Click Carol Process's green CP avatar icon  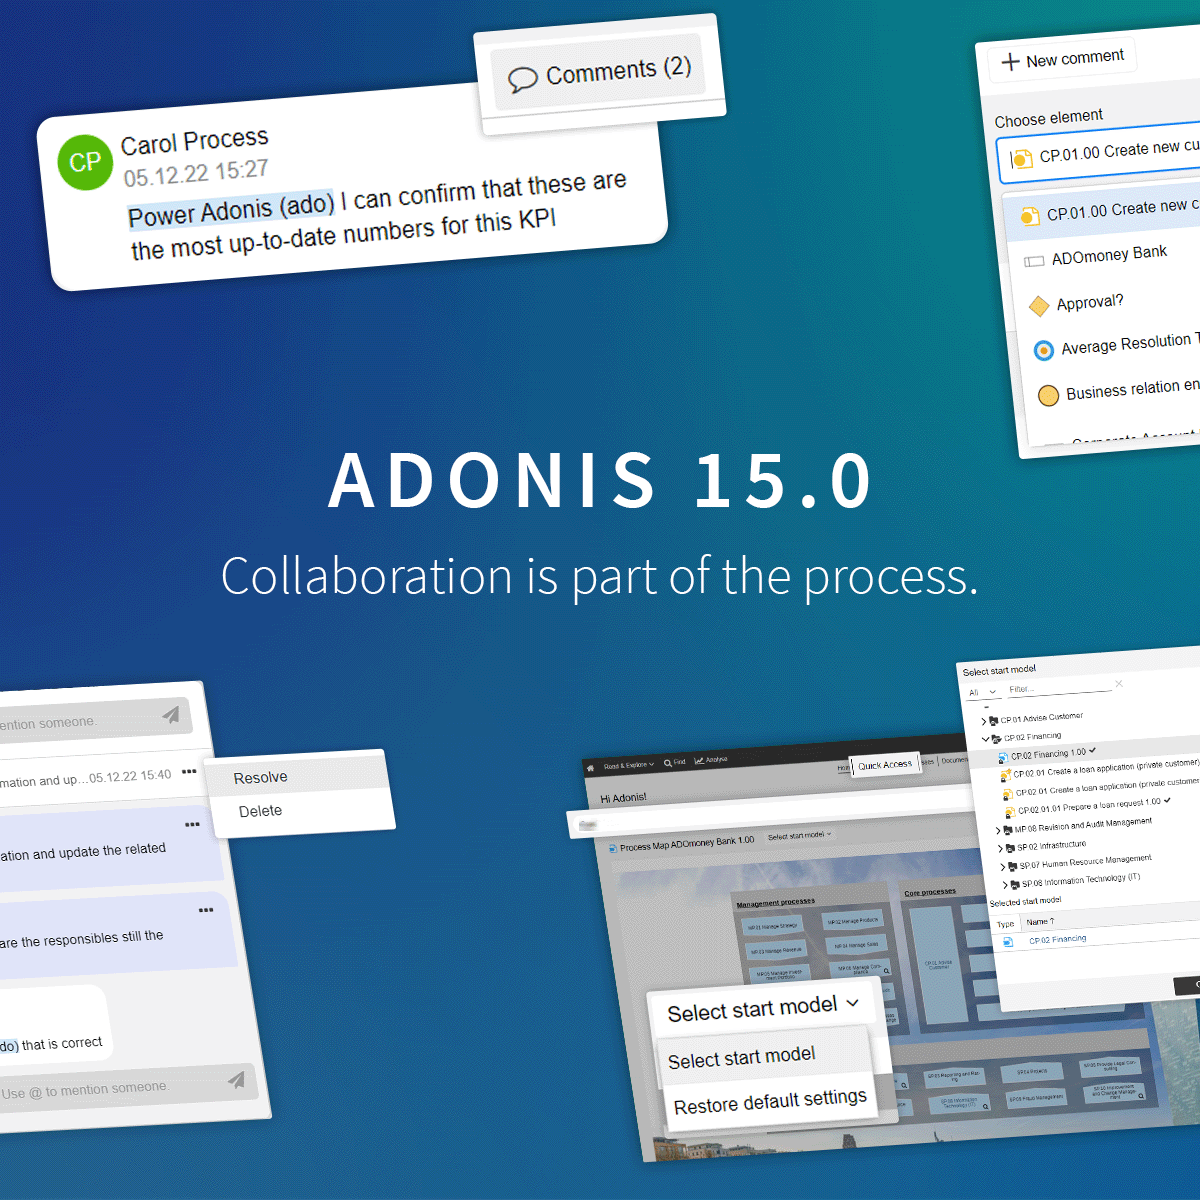[85, 162]
